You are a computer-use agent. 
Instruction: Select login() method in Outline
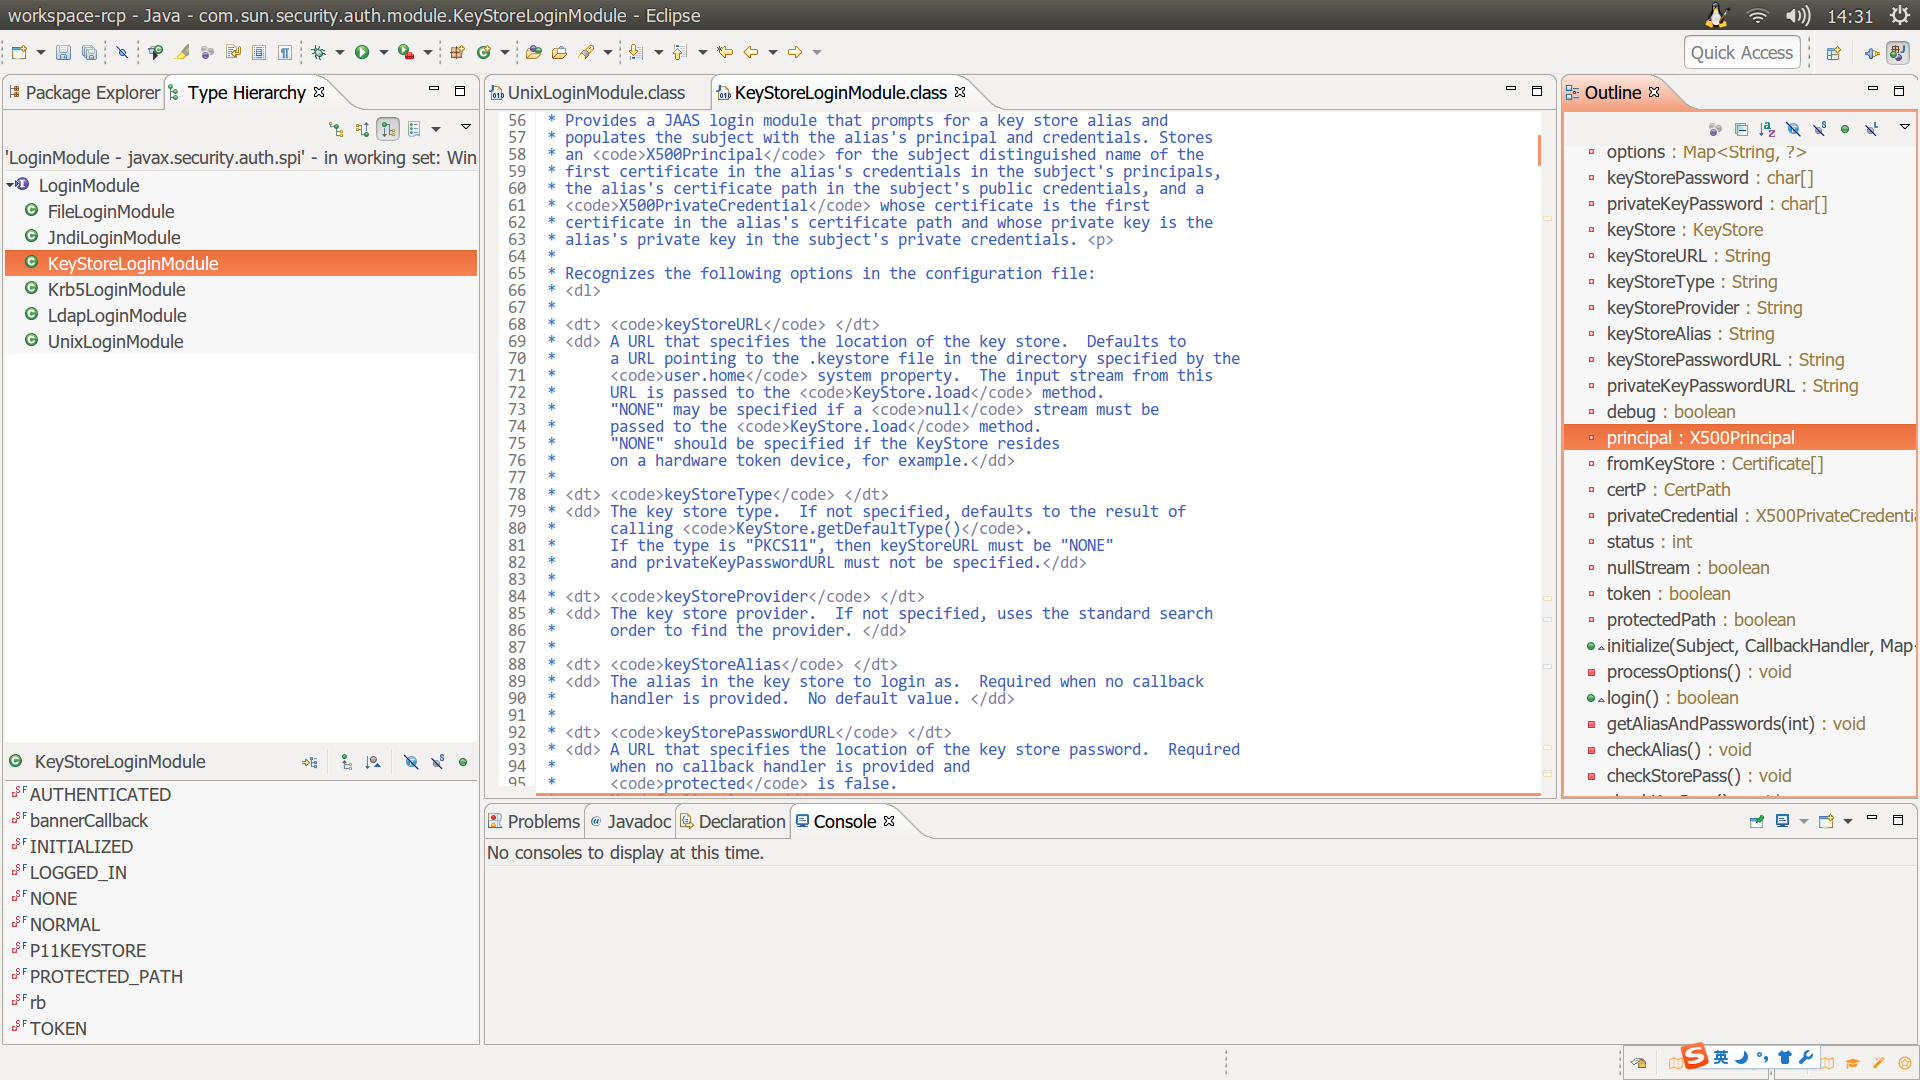point(1632,697)
